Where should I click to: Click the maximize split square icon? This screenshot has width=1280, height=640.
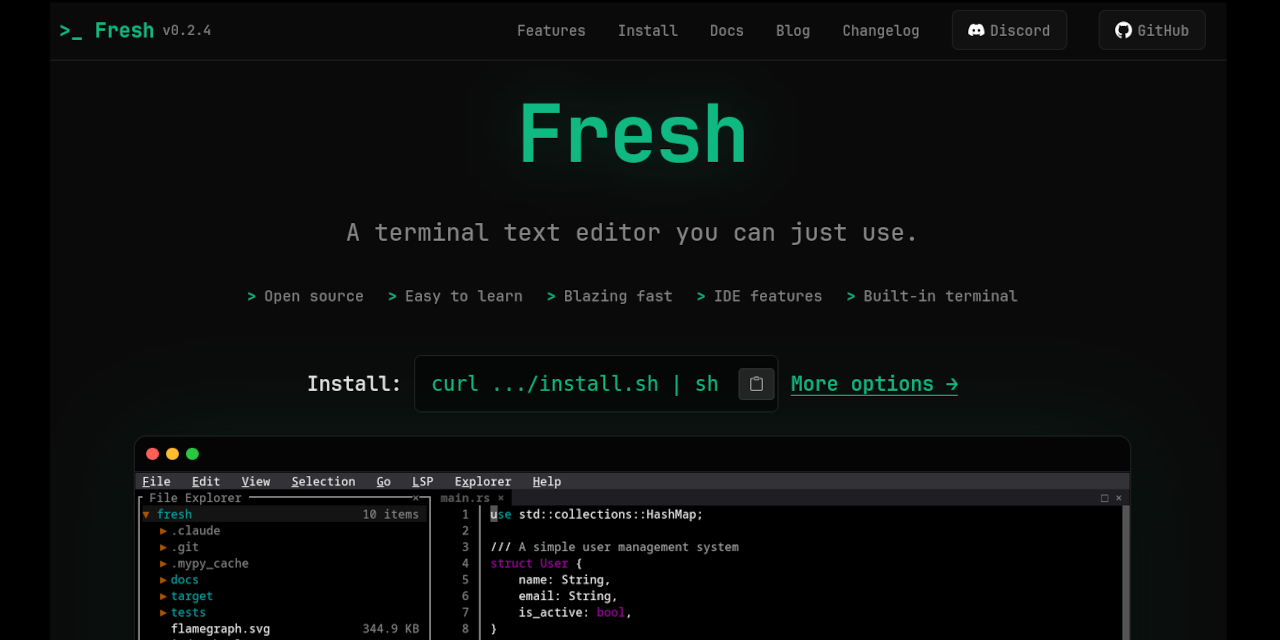(1104, 498)
